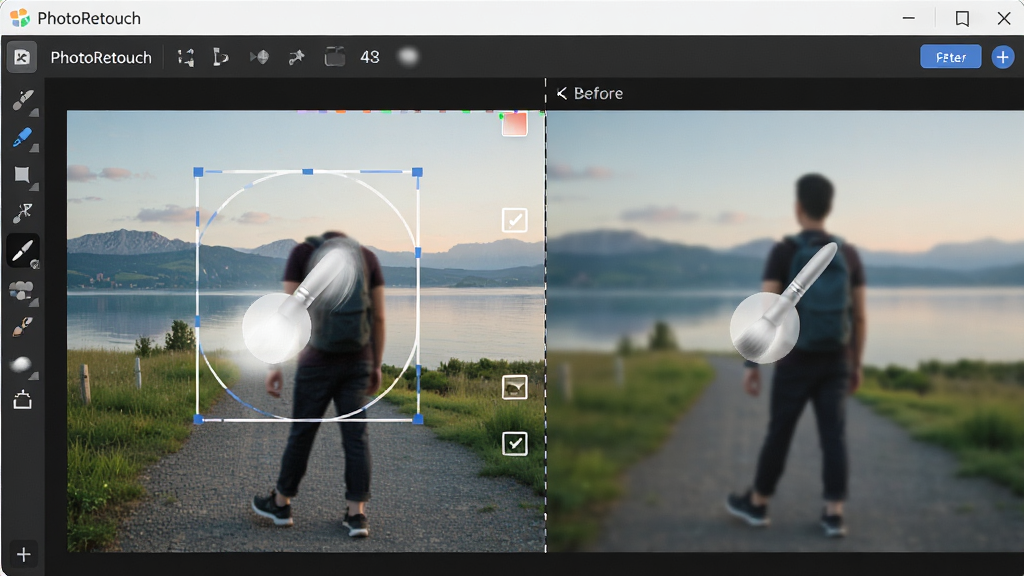The height and width of the screenshot is (576, 1024).
Task: Click the Before label
Action: click(598, 93)
